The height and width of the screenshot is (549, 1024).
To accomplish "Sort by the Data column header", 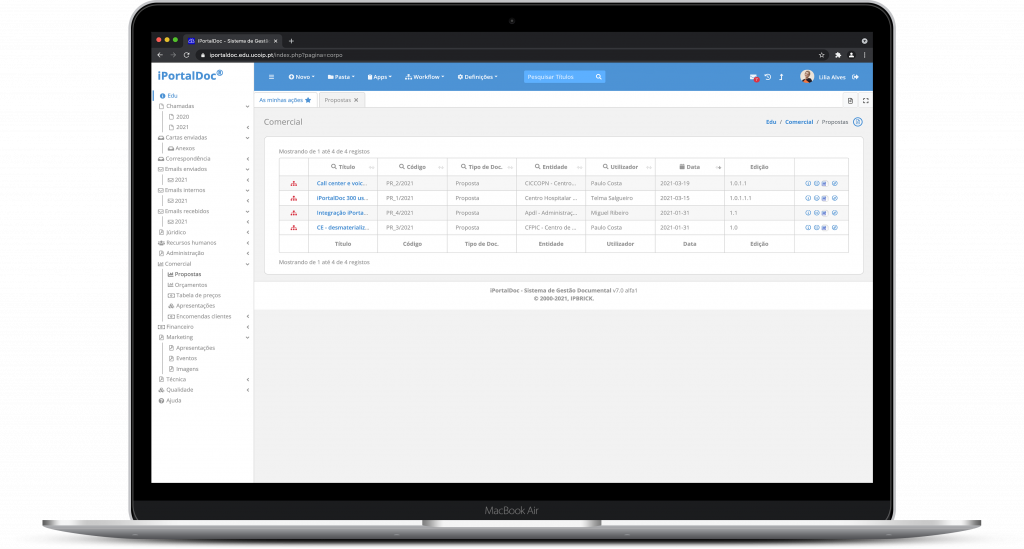I will 690,167.
